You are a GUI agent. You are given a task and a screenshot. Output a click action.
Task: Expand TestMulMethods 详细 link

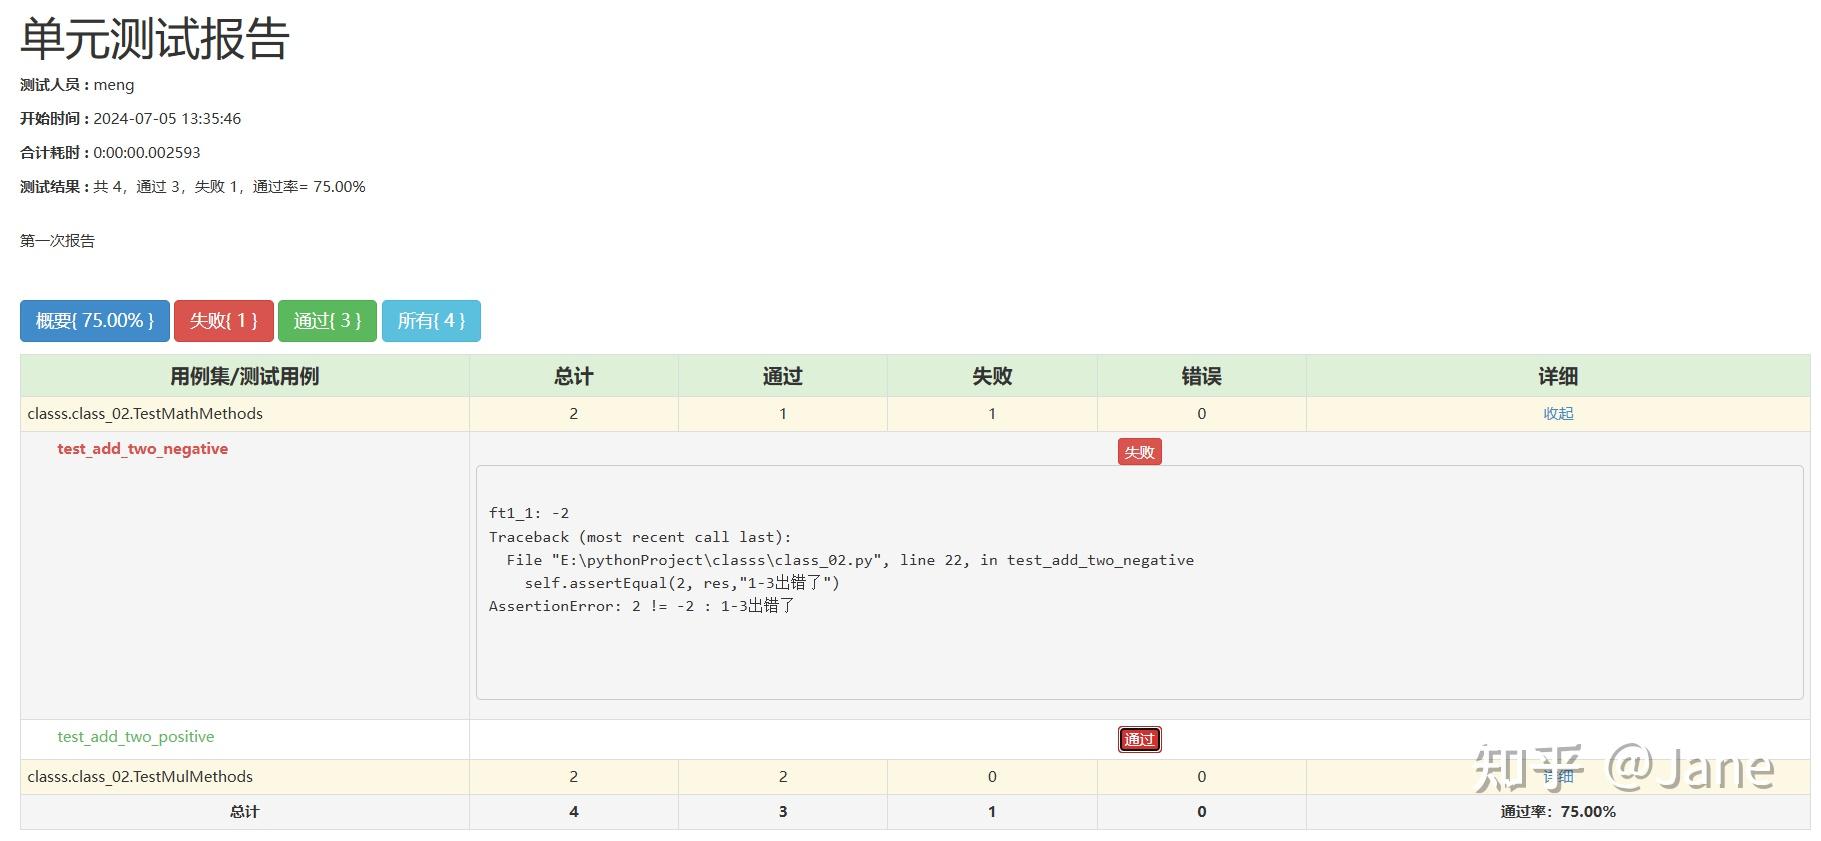click(1558, 777)
